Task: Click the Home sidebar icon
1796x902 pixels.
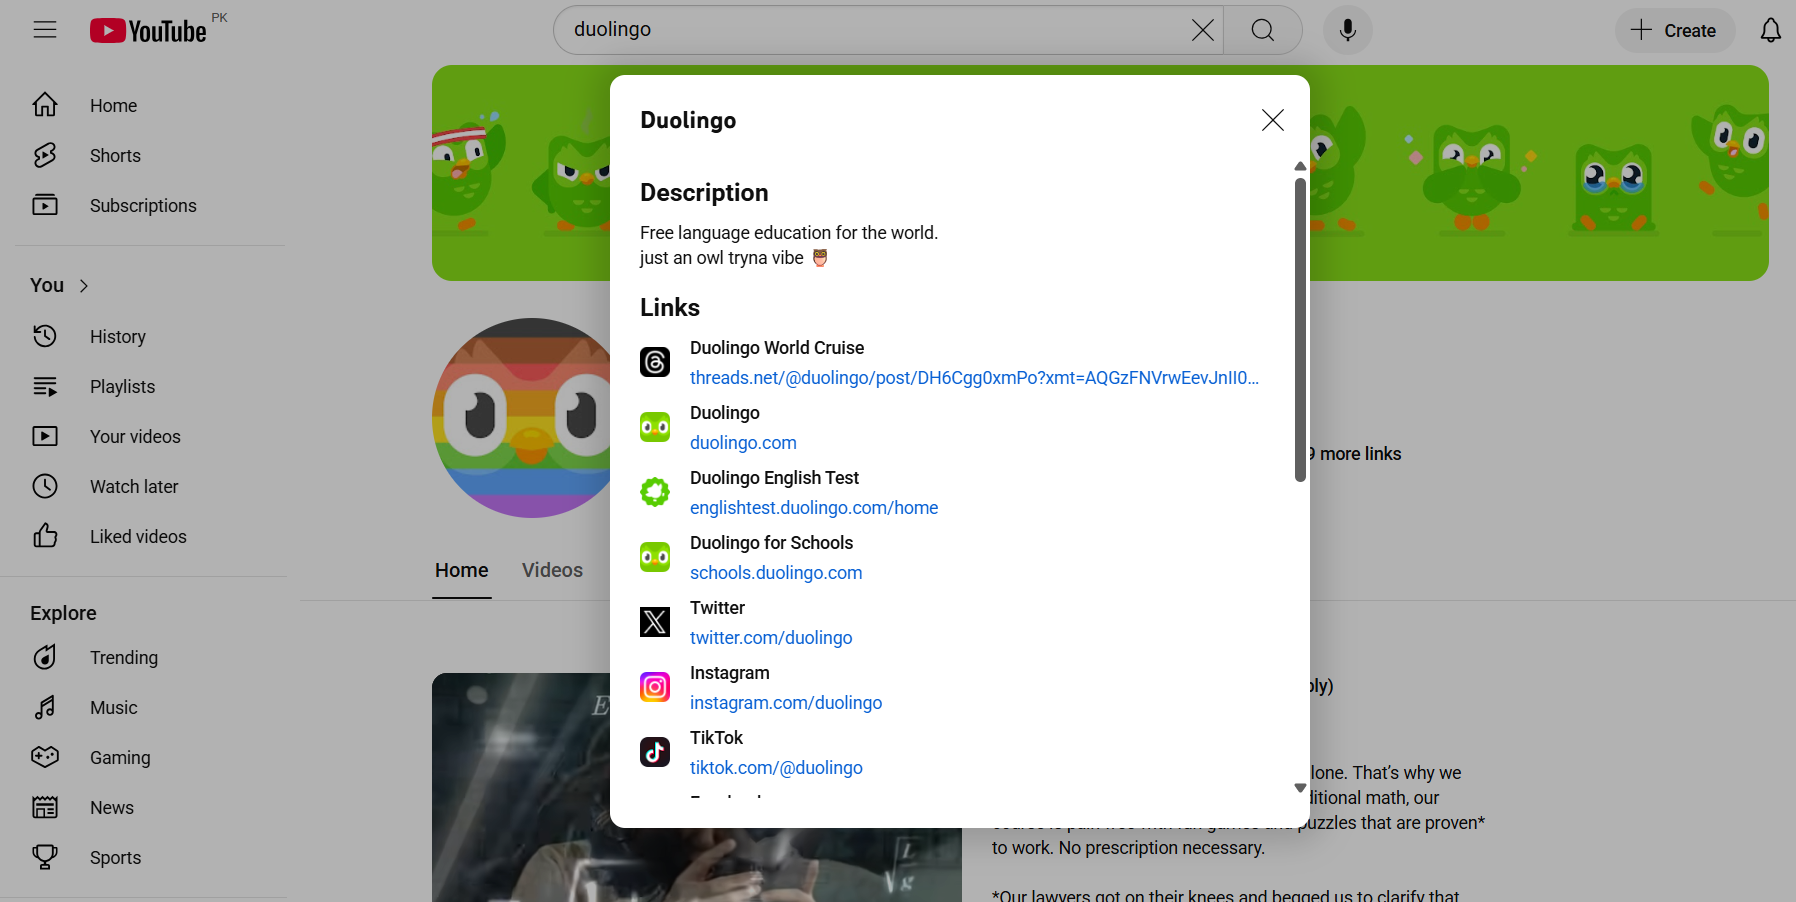Action: (x=45, y=105)
